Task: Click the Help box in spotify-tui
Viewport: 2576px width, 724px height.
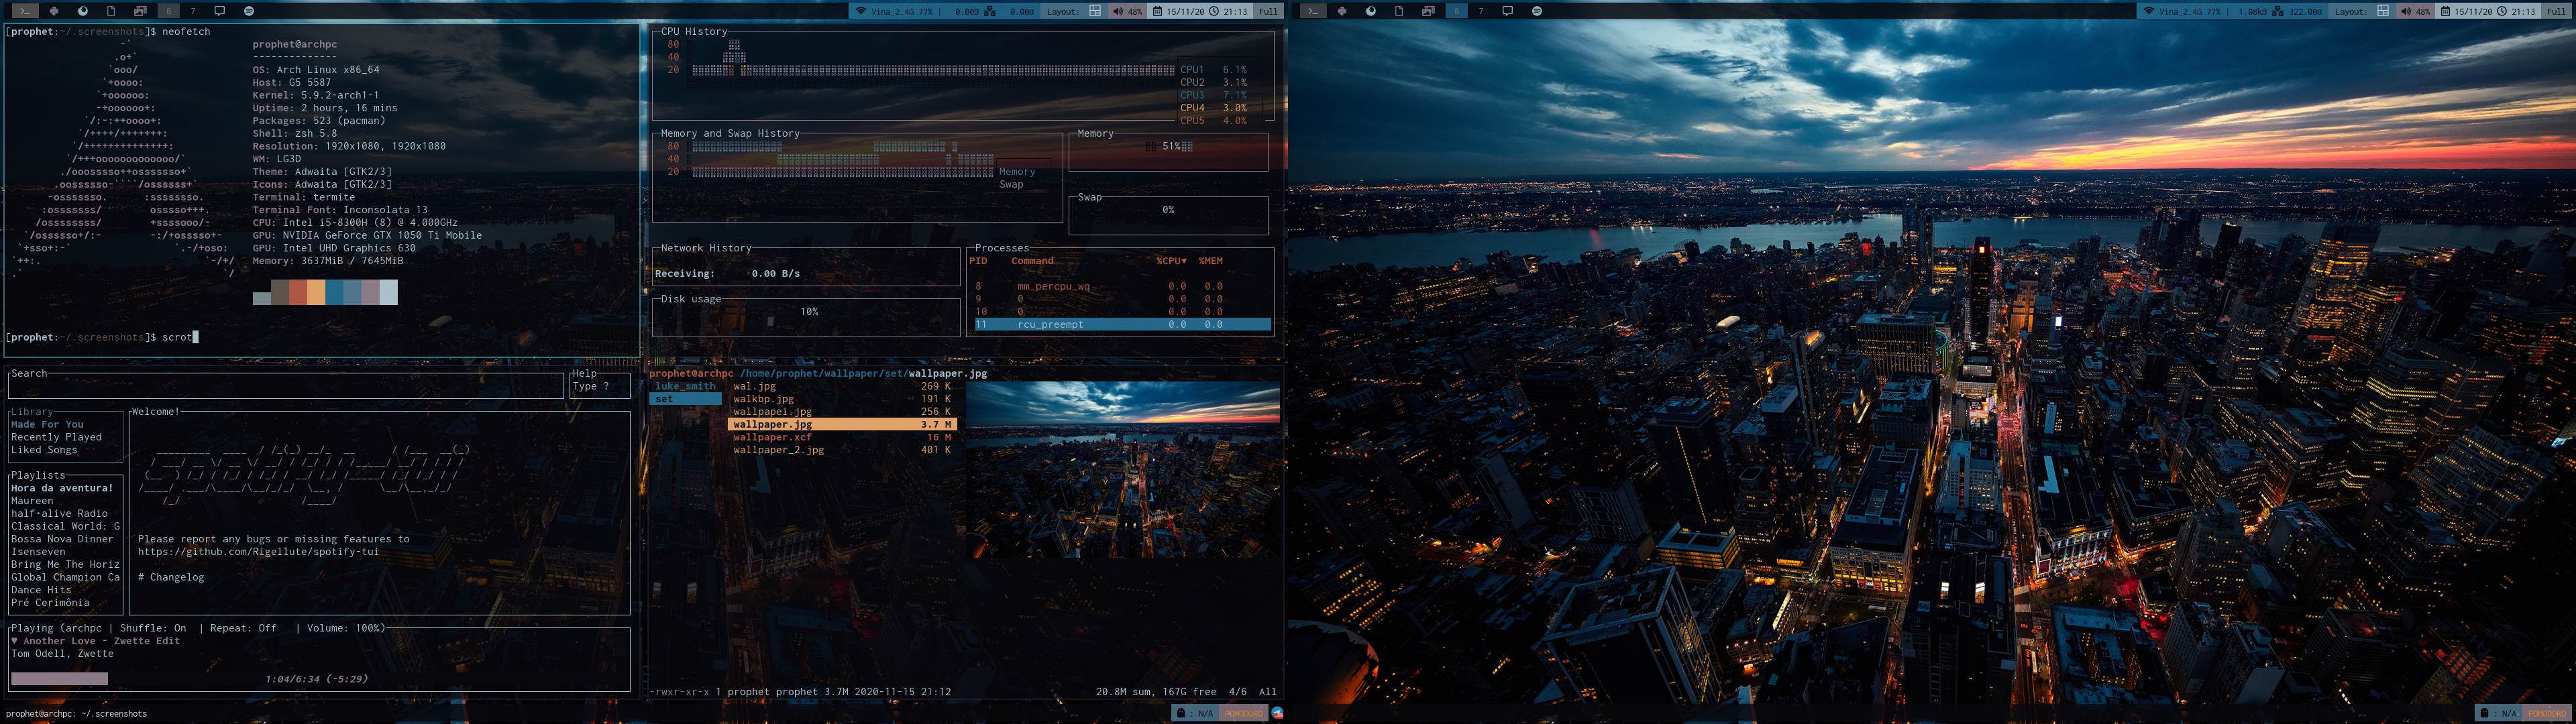Action: click(x=600, y=386)
